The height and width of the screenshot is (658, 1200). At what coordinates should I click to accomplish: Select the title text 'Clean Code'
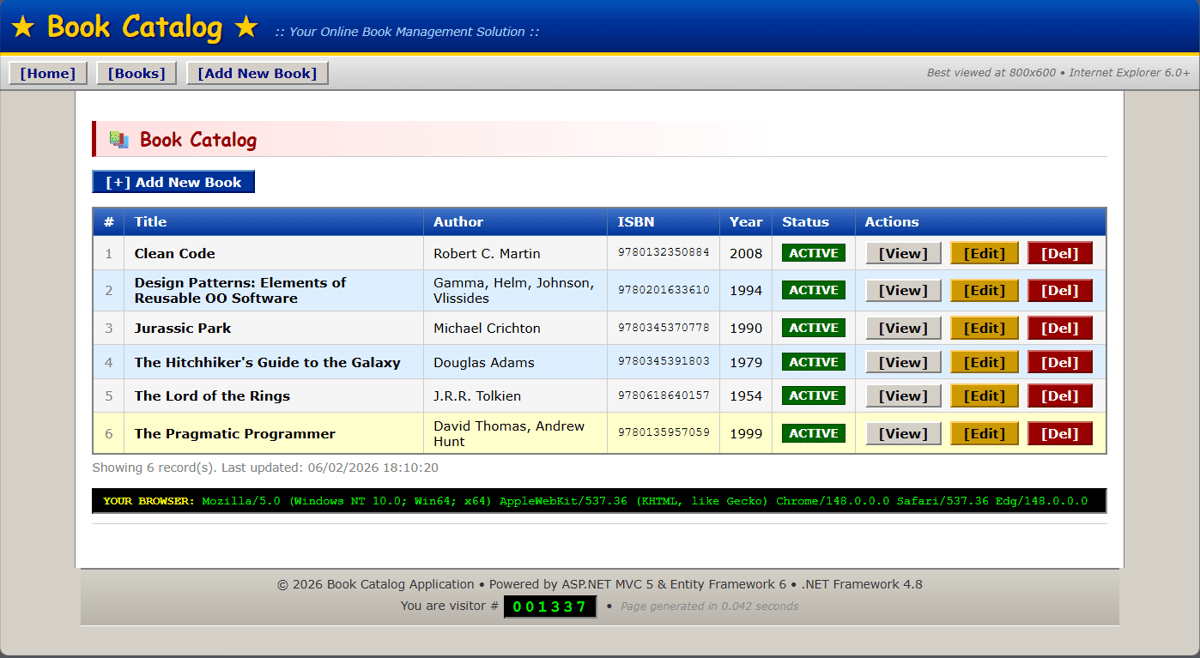175,254
